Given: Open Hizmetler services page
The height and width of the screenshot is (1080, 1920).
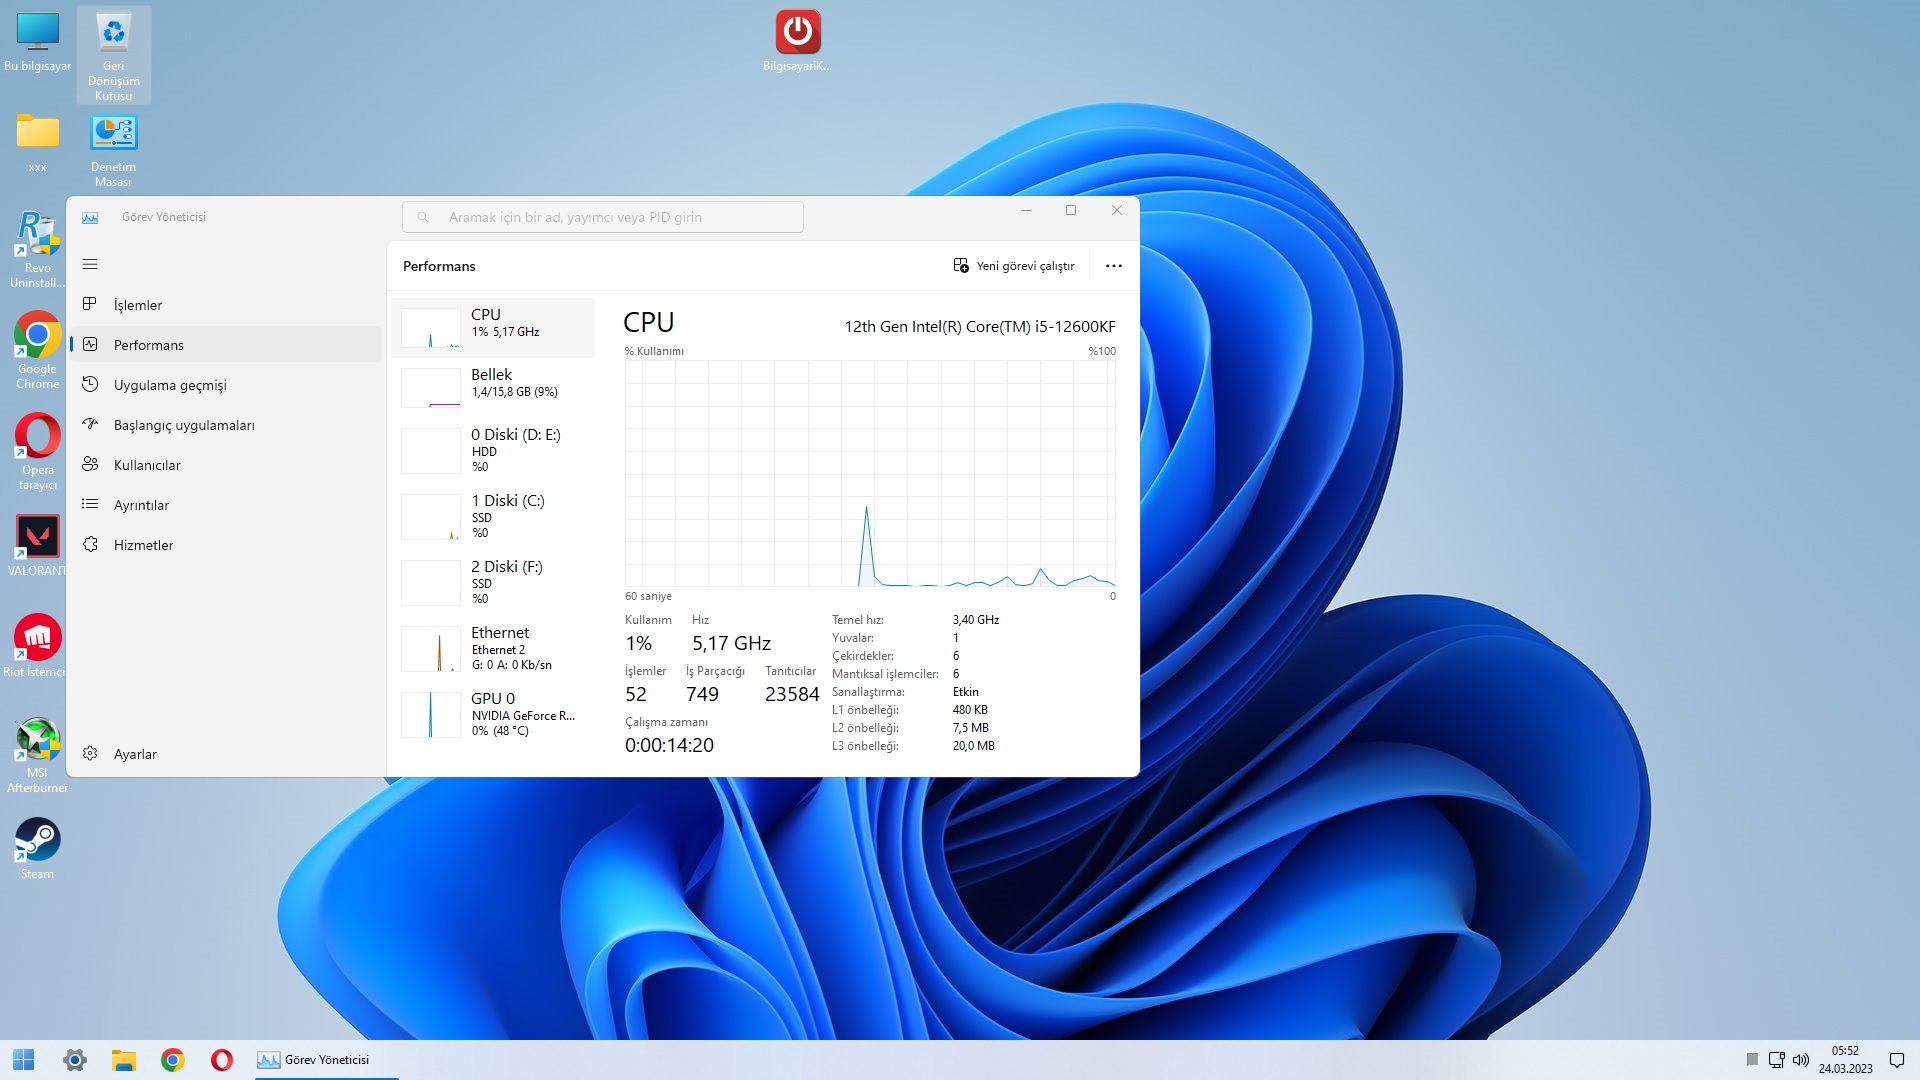Looking at the screenshot, I should pyautogui.click(x=143, y=545).
